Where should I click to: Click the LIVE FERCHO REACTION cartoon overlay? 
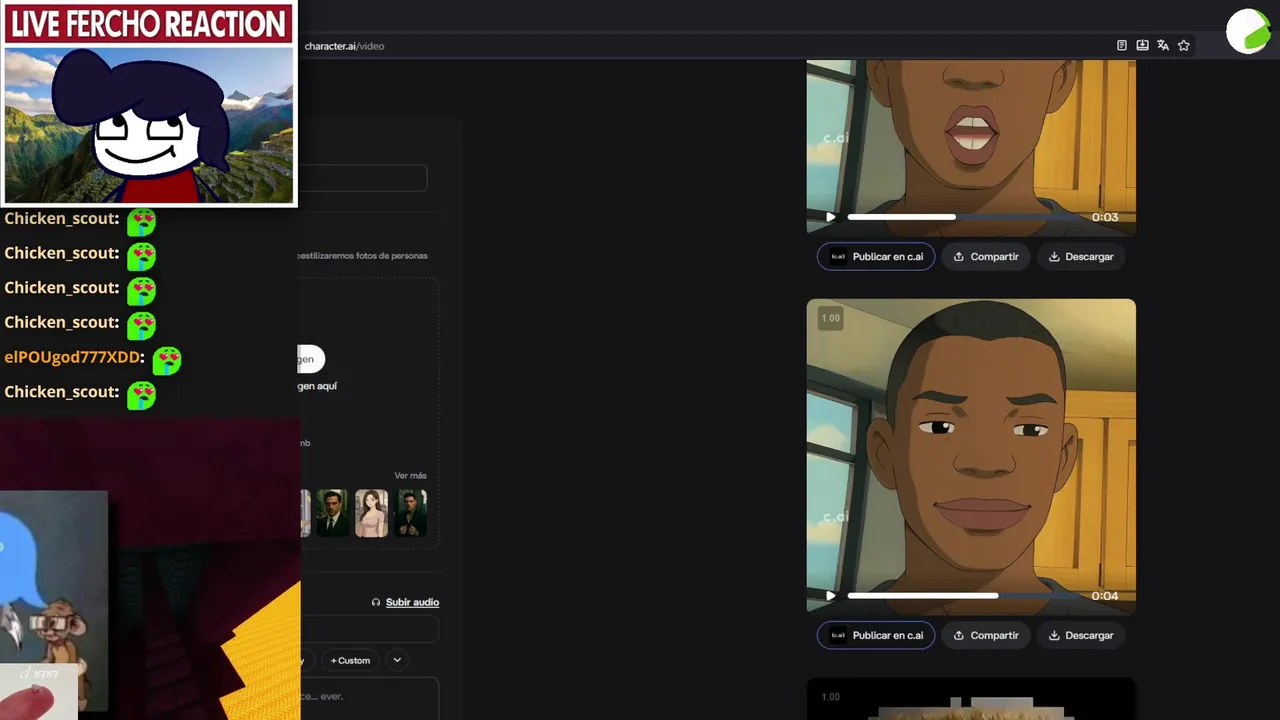(x=149, y=103)
